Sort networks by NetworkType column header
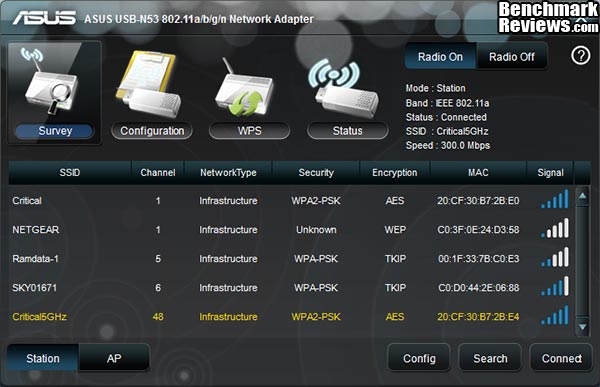Screen dimensions: 600x387 (x=228, y=173)
